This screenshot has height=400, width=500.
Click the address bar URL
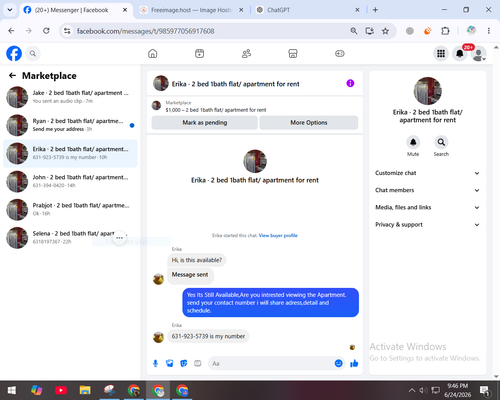coord(145,31)
